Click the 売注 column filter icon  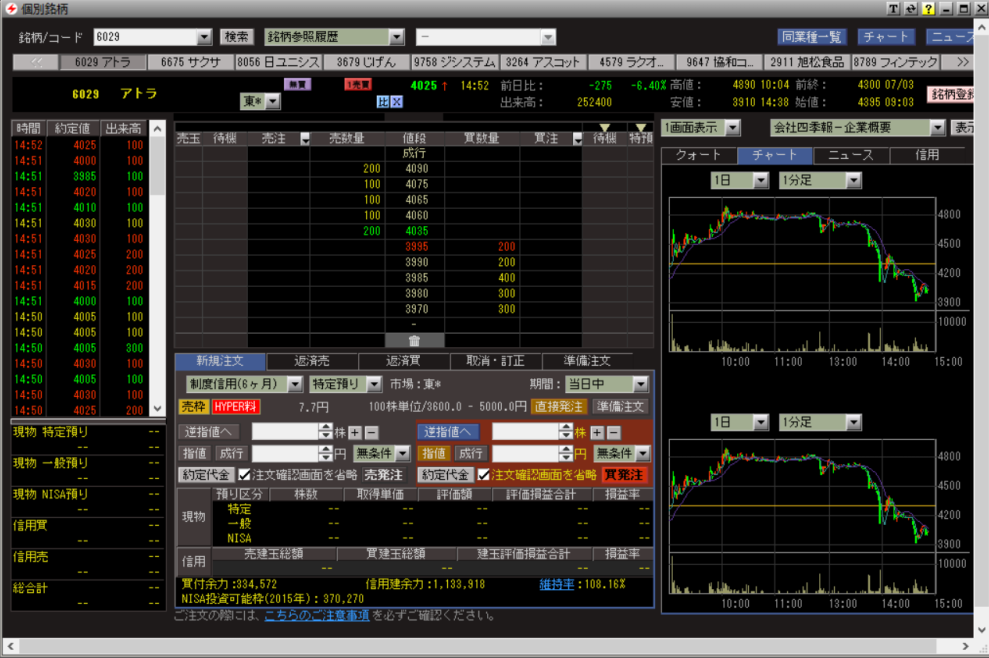(306, 139)
